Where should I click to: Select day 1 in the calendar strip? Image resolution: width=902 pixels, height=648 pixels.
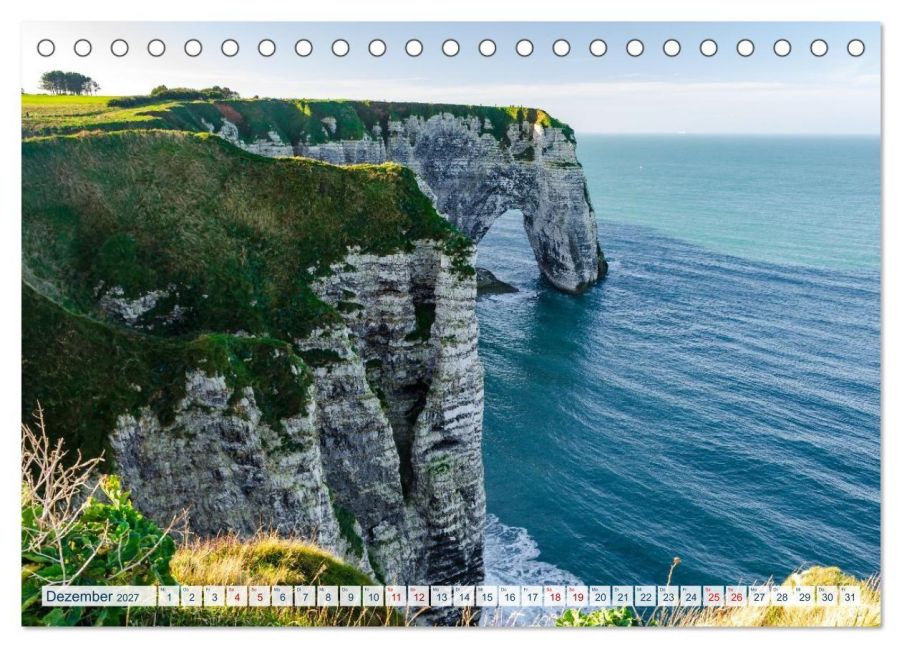pos(169,597)
